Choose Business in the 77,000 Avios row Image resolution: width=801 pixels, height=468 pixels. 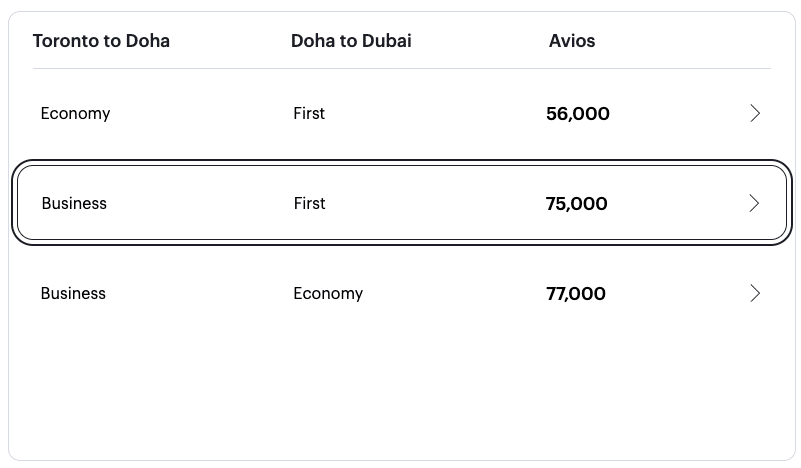pyautogui.click(x=73, y=294)
